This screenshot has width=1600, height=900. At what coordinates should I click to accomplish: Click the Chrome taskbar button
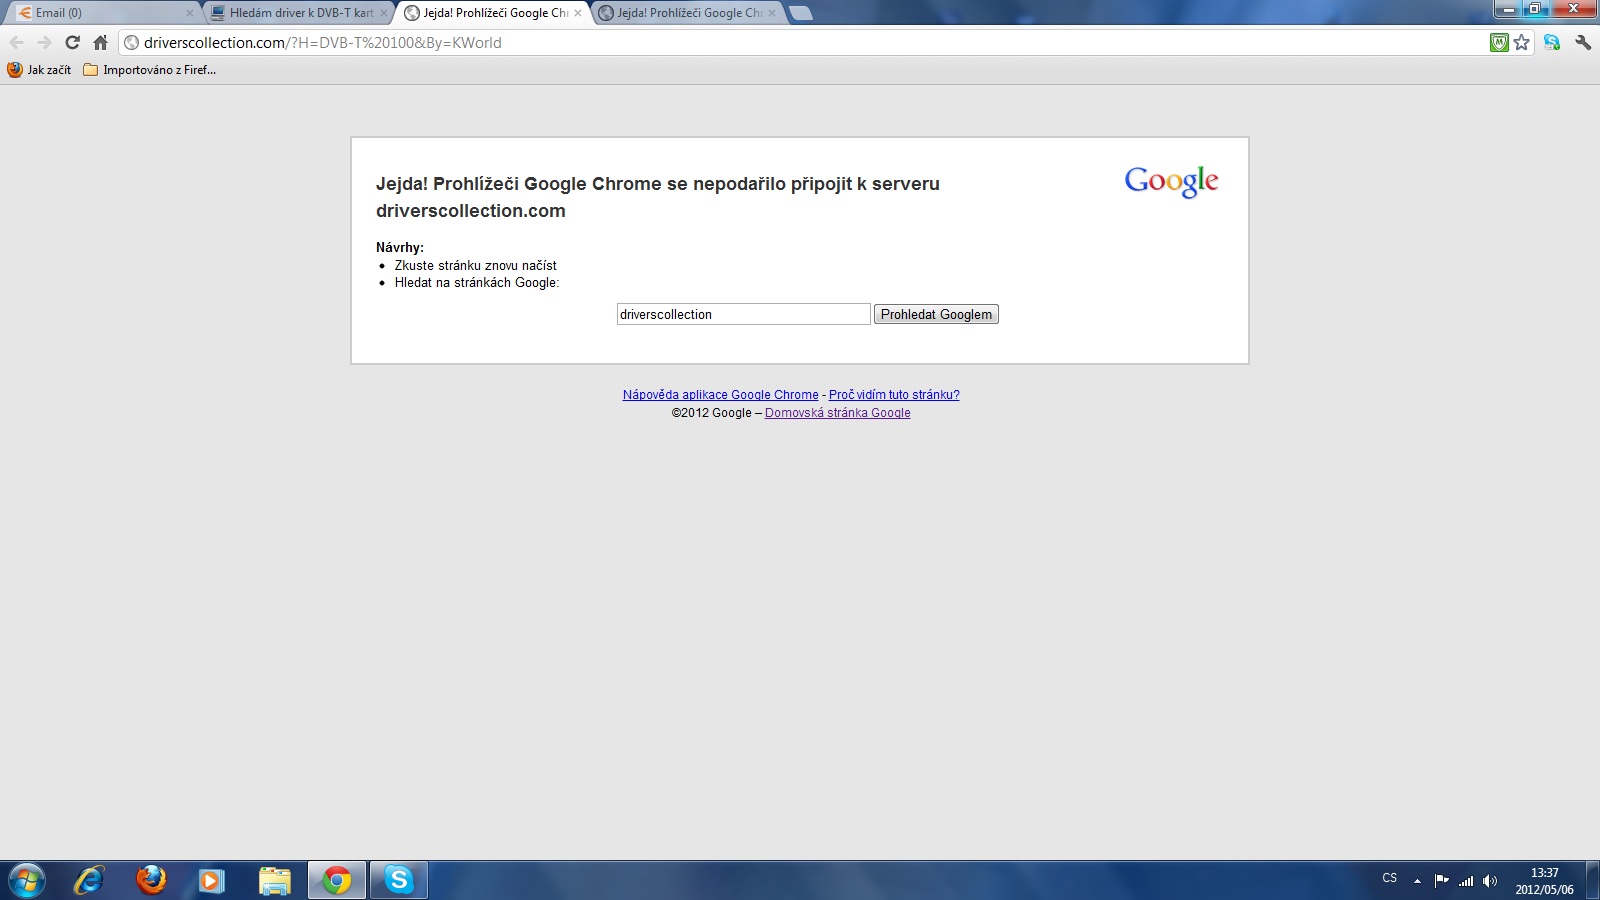pyautogui.click(x=337, y=880)
